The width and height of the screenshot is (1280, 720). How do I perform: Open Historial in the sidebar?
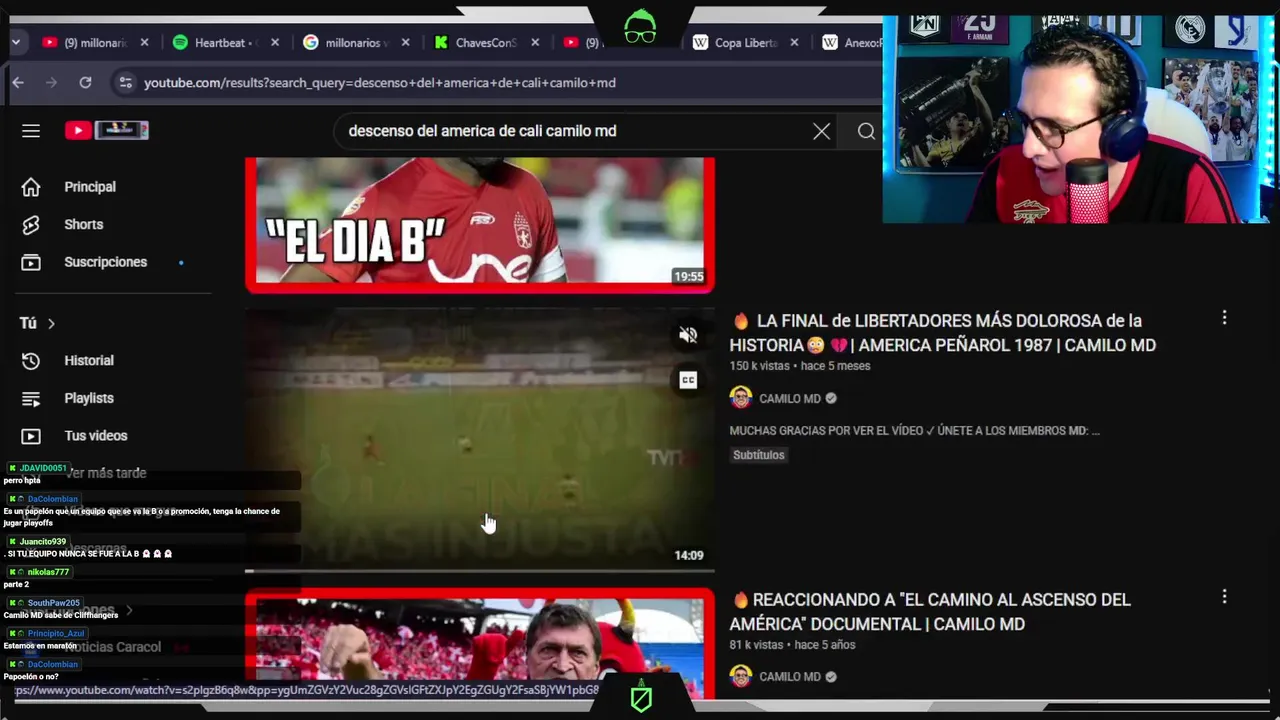point(89,360)
